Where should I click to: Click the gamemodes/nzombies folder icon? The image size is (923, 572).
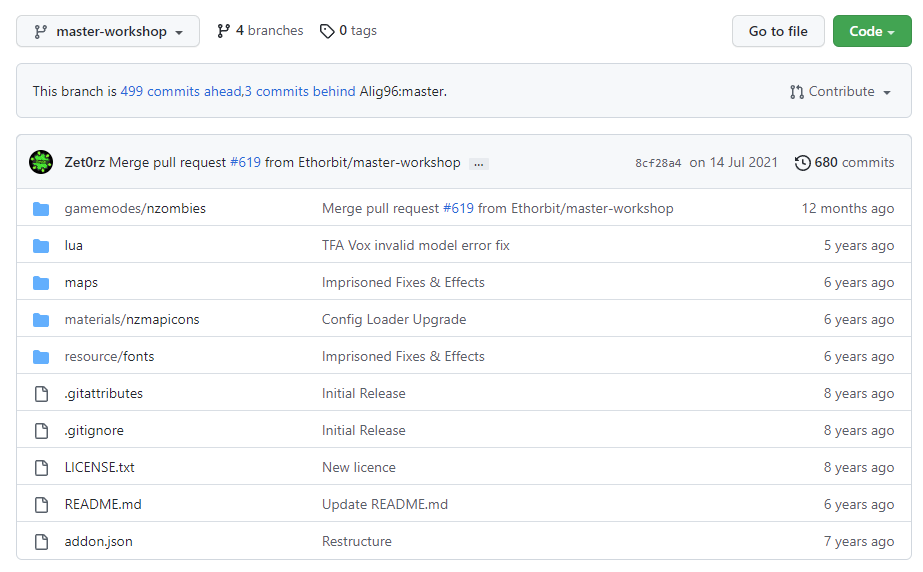coord(41,209)
